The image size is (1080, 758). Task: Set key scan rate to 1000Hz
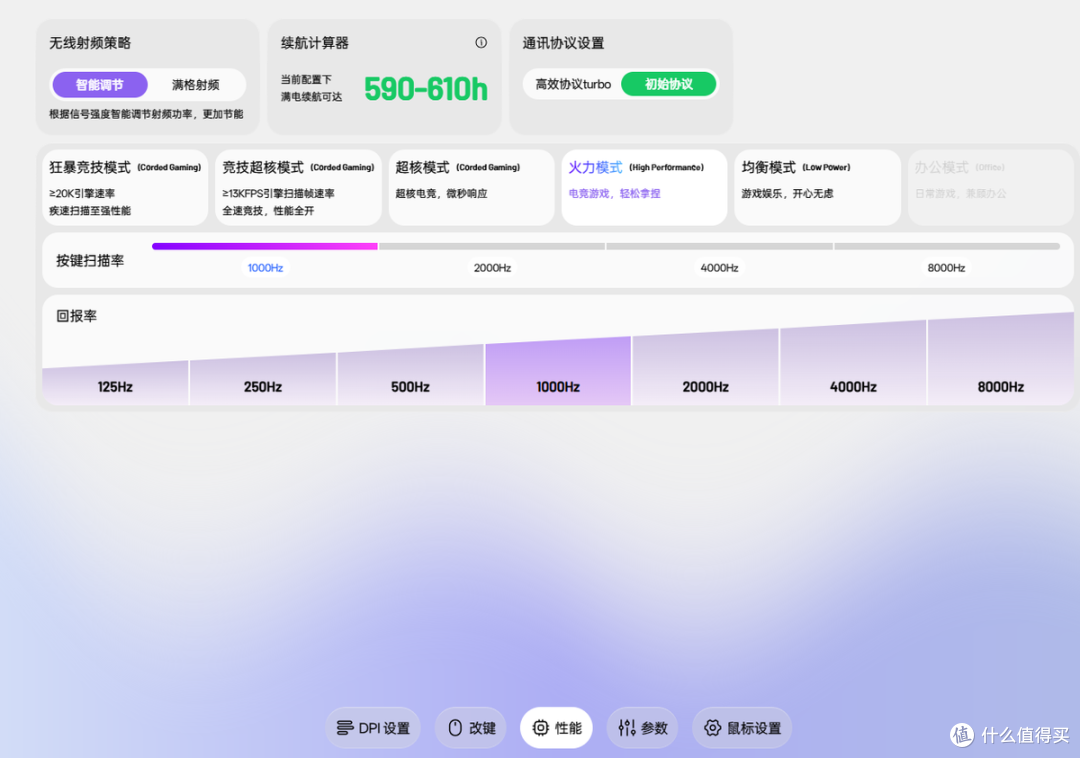[265, 268]
